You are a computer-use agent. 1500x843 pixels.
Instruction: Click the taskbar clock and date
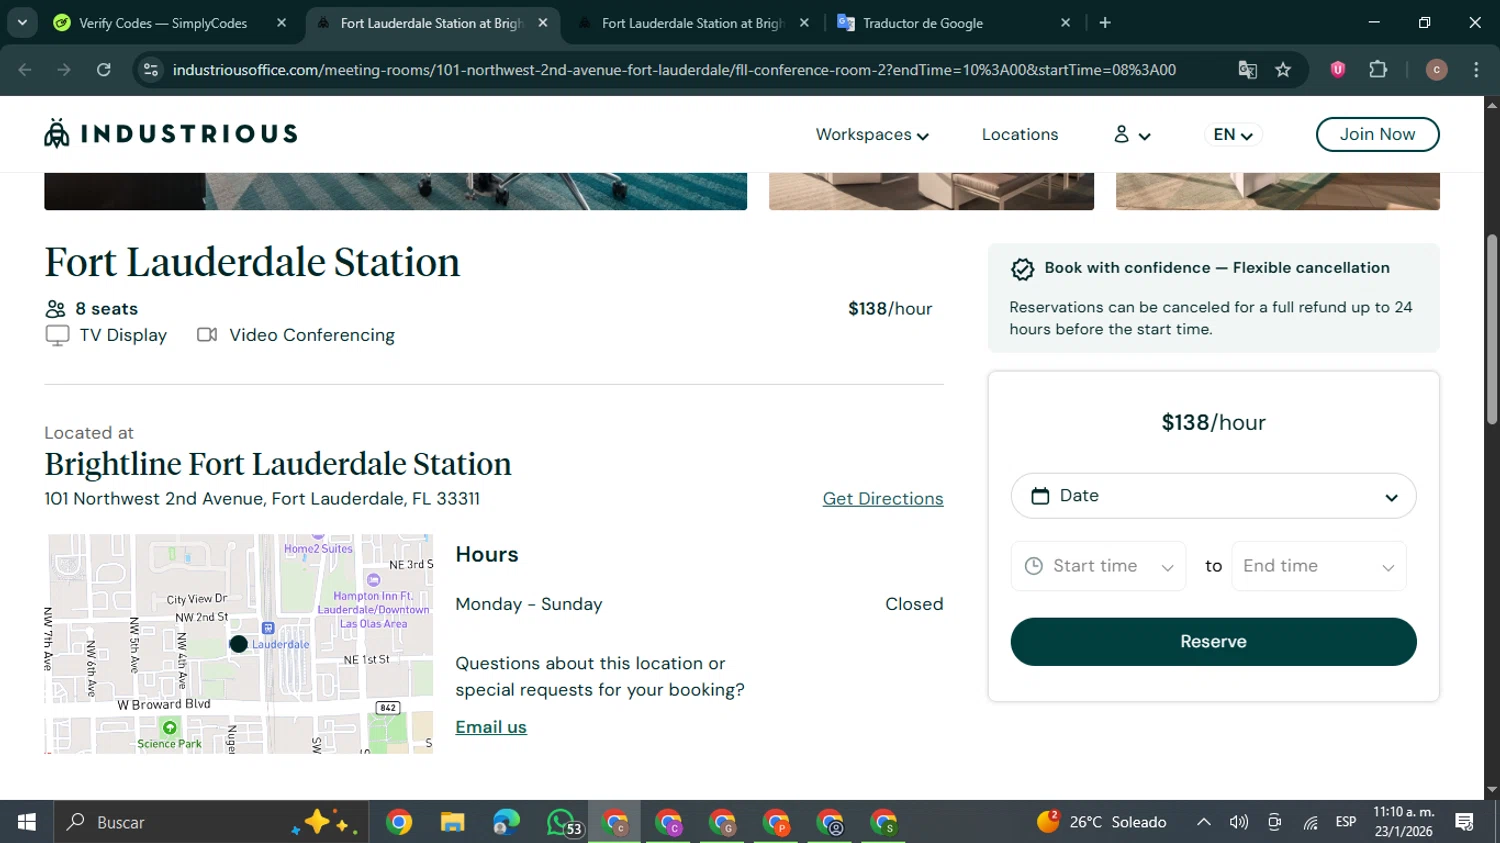(1403, 822)
